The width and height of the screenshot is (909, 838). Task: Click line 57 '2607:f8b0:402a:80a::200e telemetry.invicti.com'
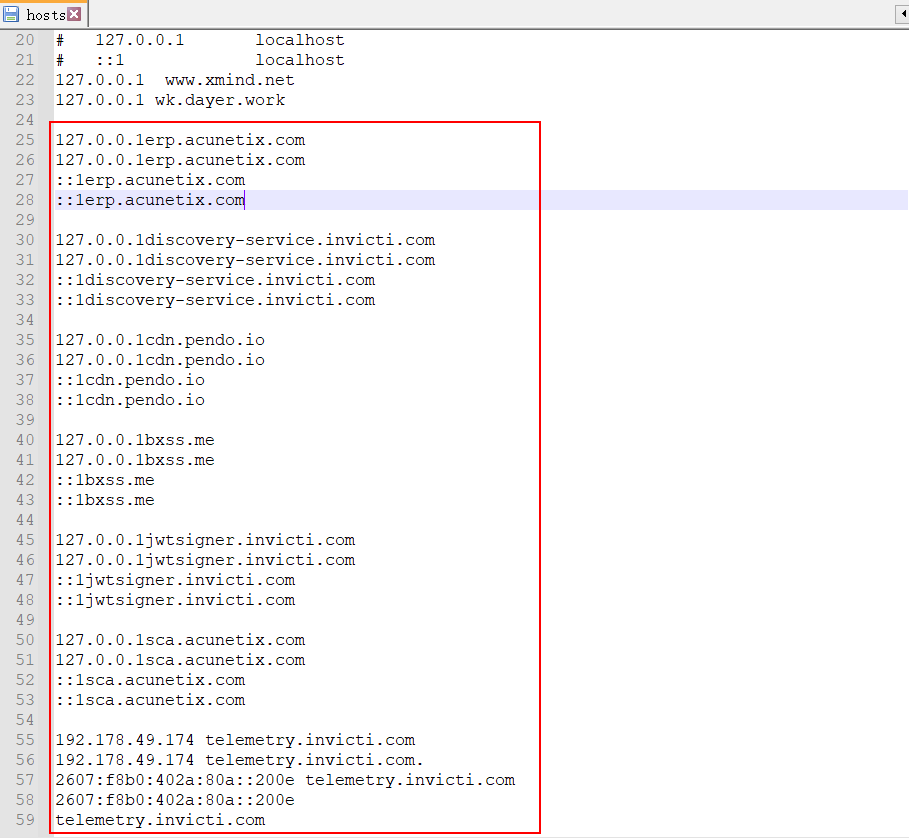pyautogui.click(x=285, y=780)
